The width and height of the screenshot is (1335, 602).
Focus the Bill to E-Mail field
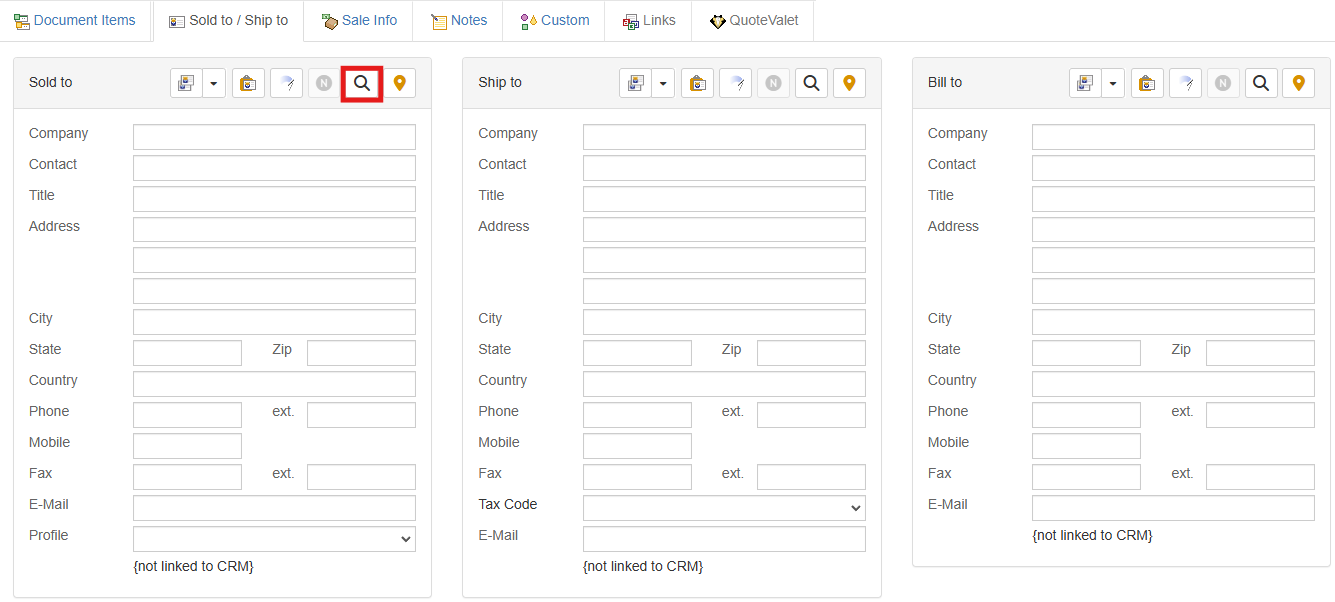[x=1173, y=508]
